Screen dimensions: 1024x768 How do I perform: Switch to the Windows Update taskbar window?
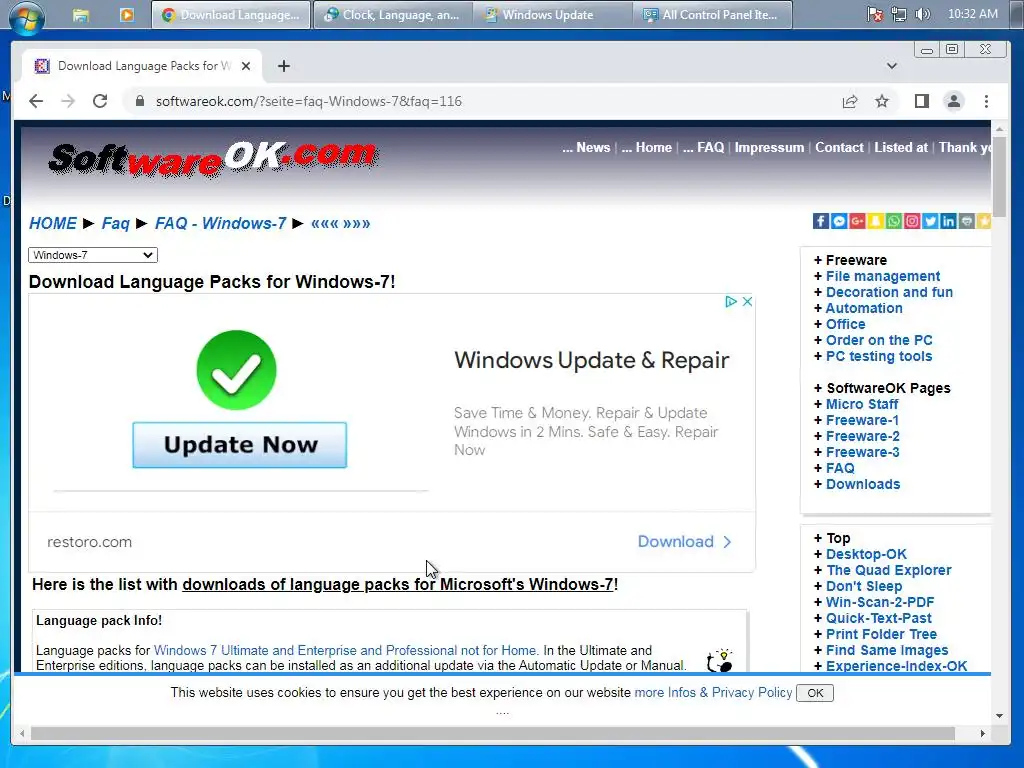pos(552,15)
